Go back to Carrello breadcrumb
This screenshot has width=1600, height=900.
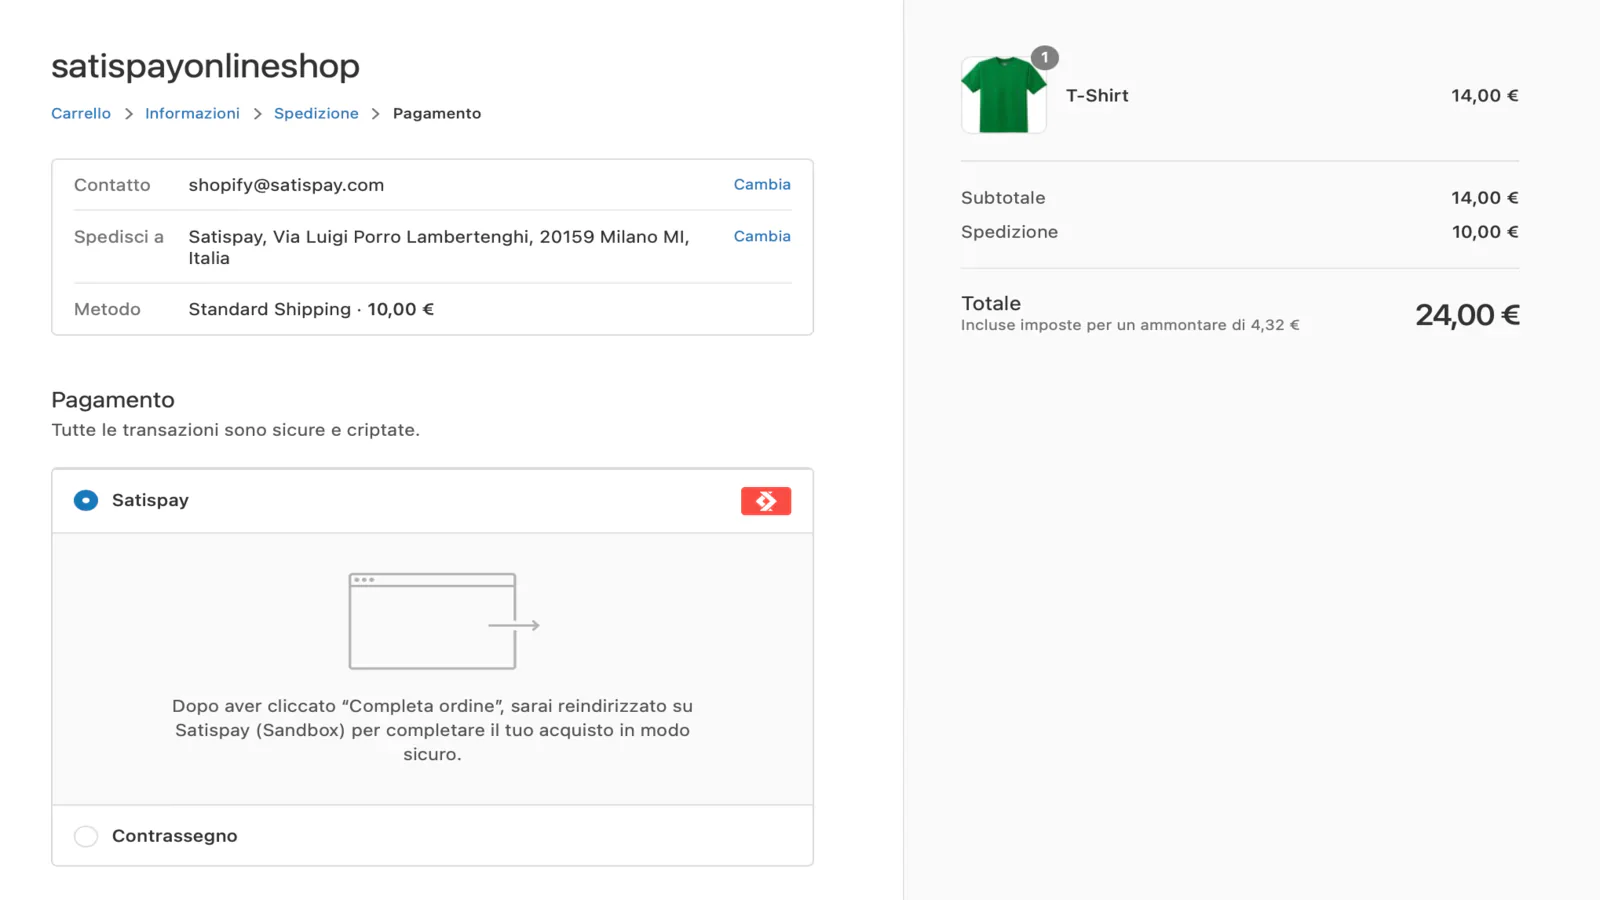tap(81, 113)
